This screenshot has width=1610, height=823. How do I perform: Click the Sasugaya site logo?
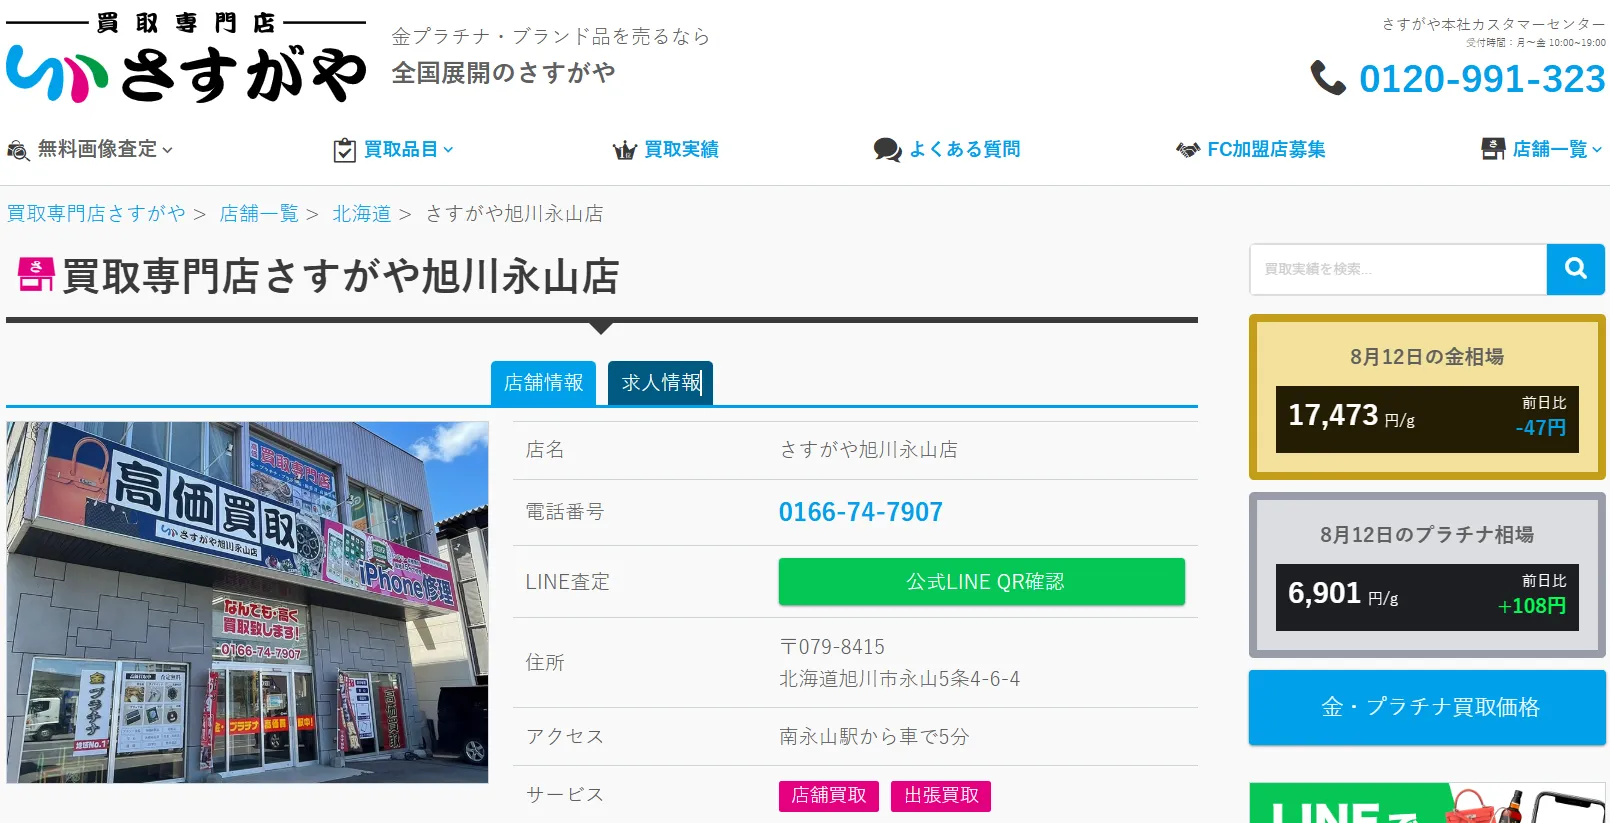186,58
